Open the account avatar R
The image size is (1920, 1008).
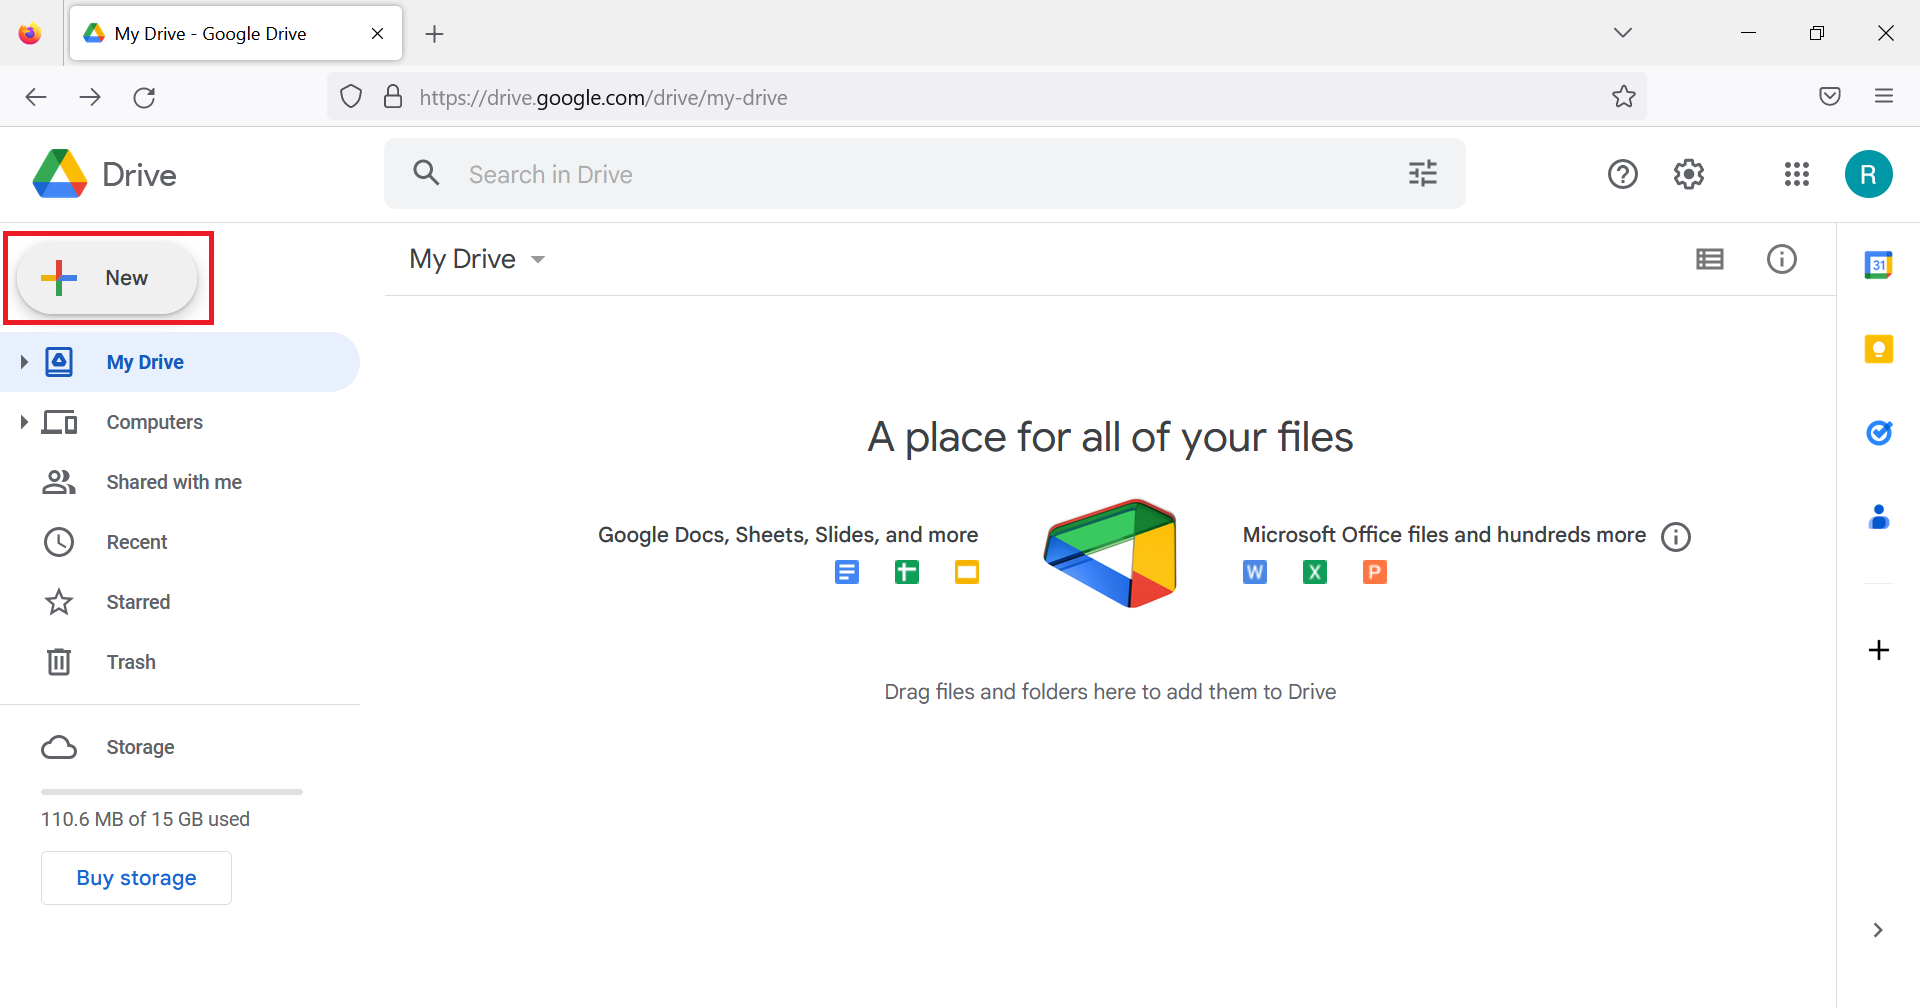point(1869,175)
